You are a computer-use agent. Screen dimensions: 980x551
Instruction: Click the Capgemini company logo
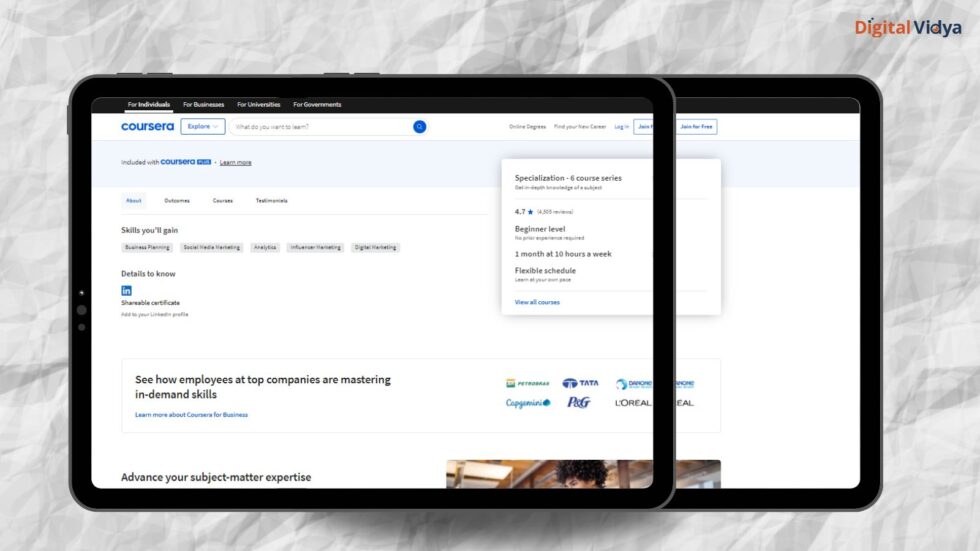point(528,403)
